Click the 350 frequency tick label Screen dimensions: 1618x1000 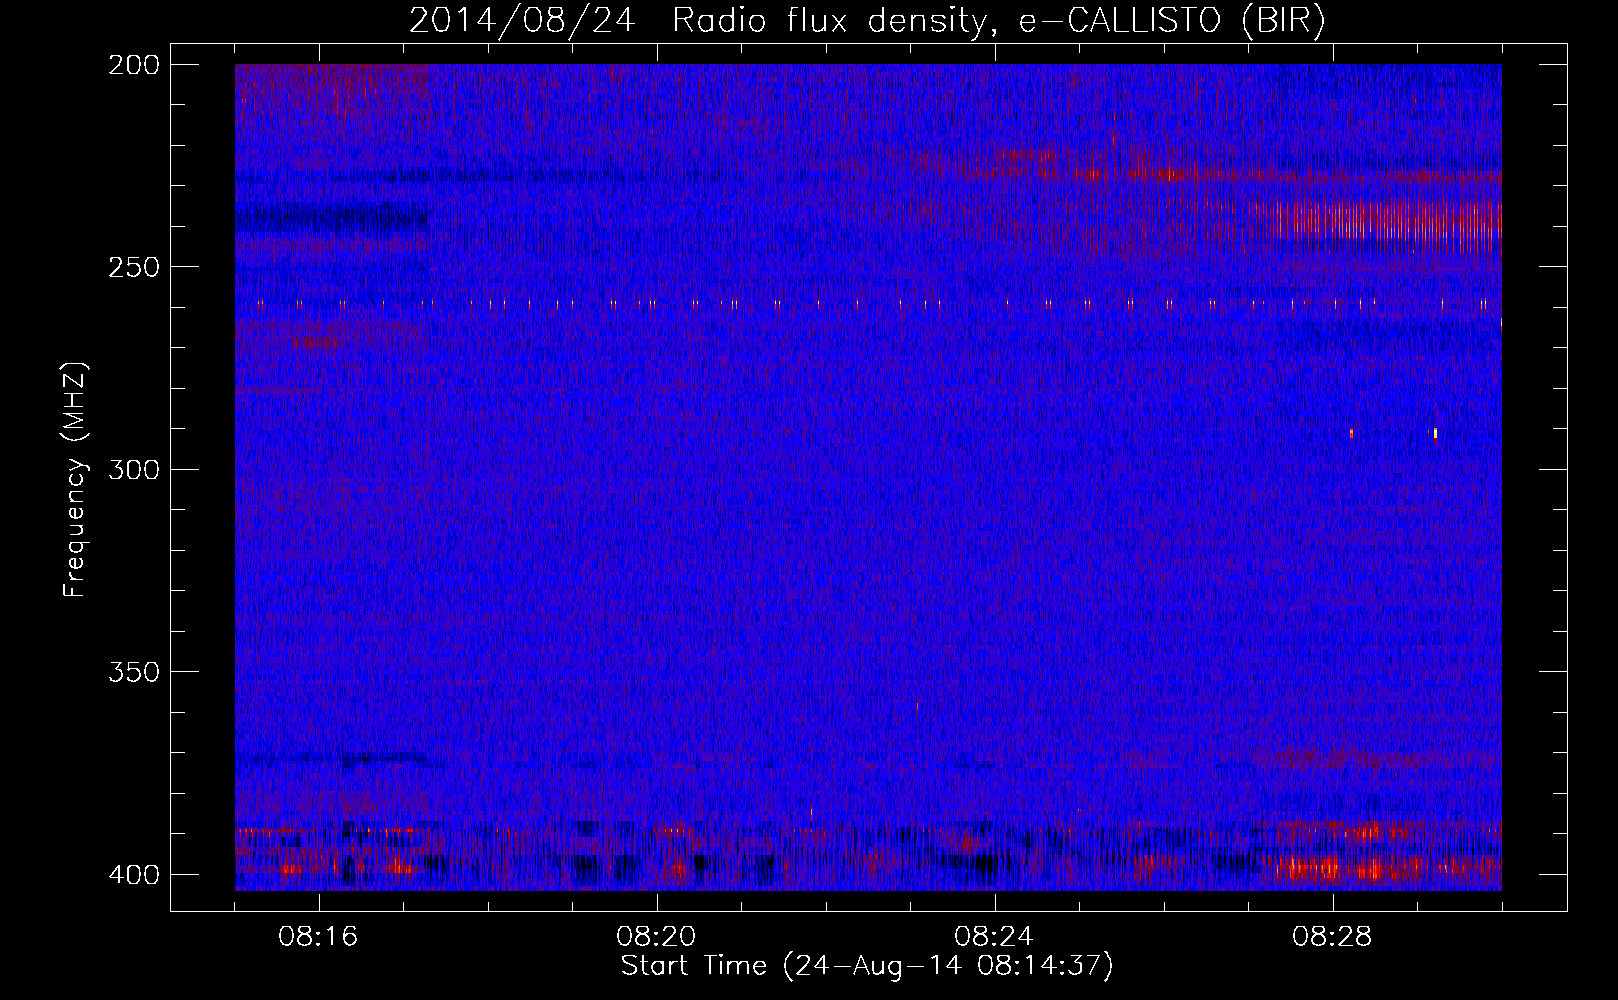[x=133, y=671]
